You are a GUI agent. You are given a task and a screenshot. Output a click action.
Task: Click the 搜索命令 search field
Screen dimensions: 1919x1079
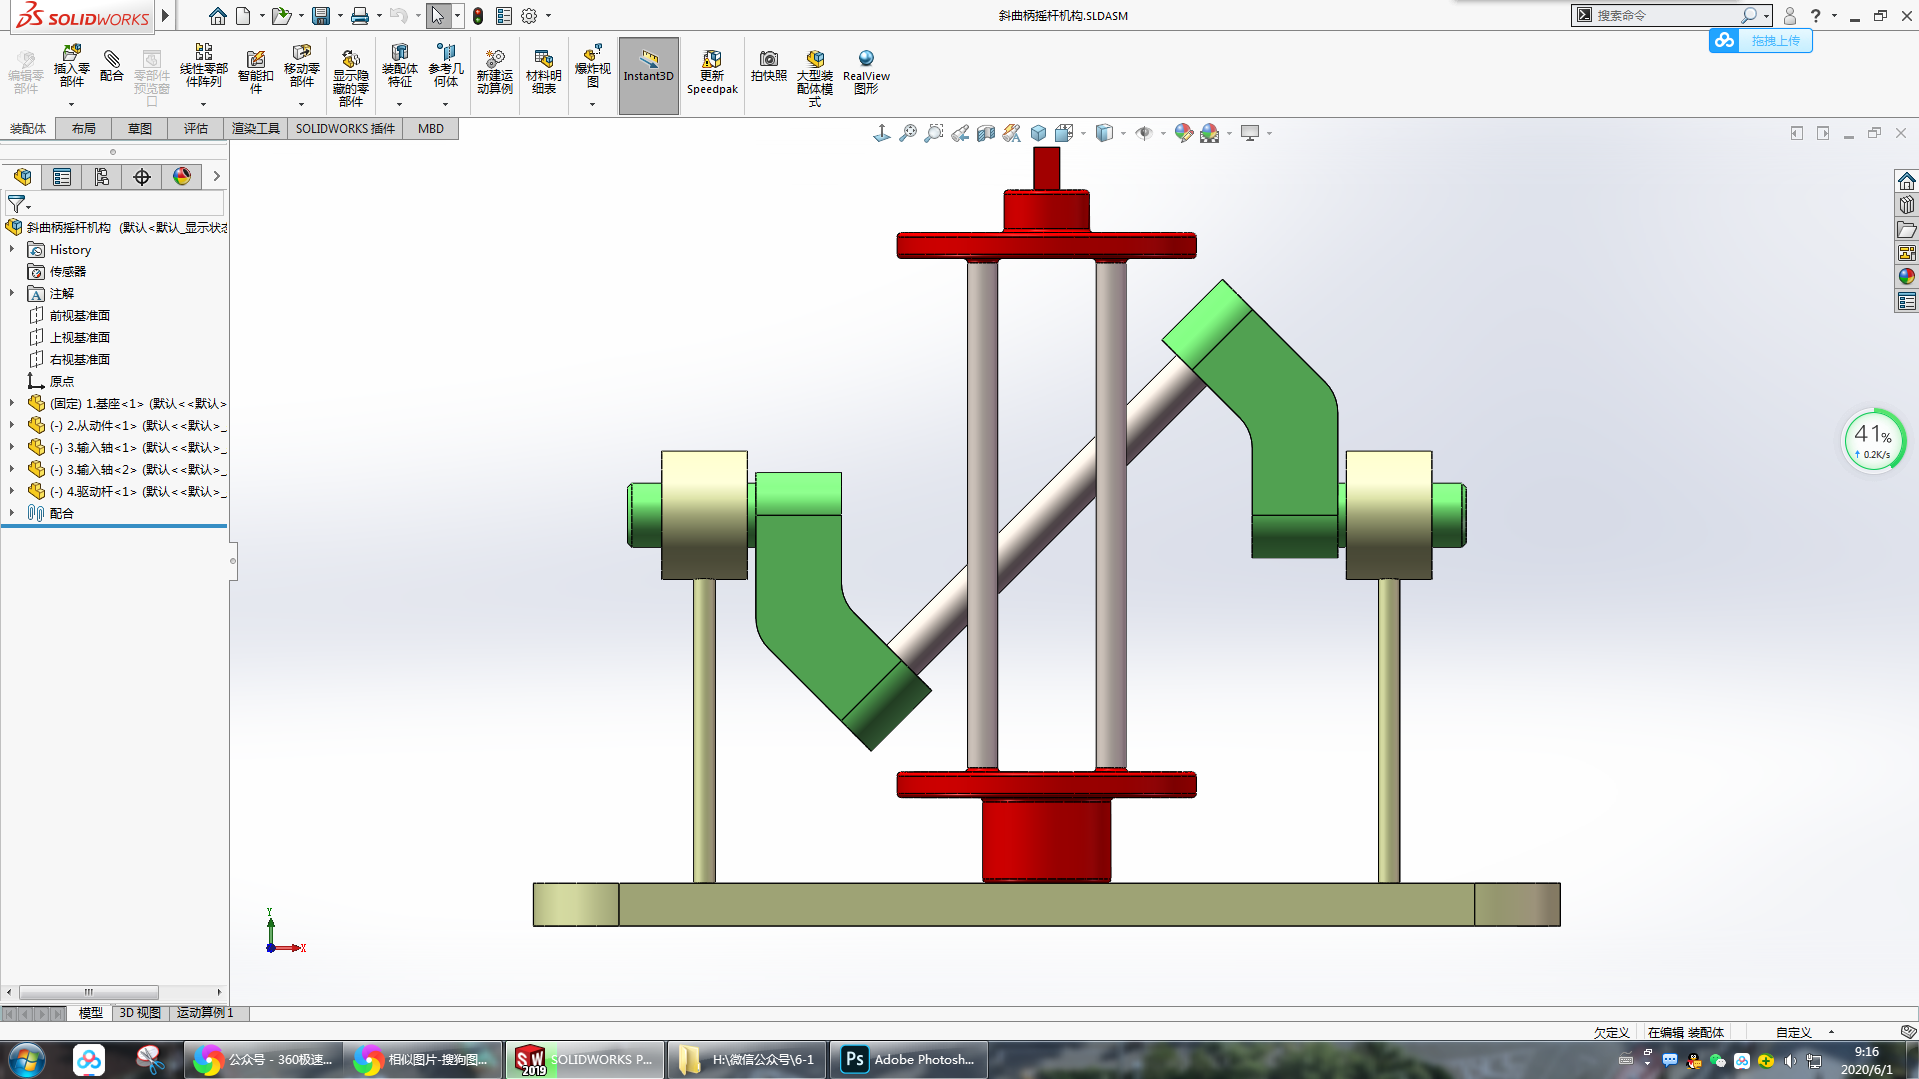(x=1665, y=15)
